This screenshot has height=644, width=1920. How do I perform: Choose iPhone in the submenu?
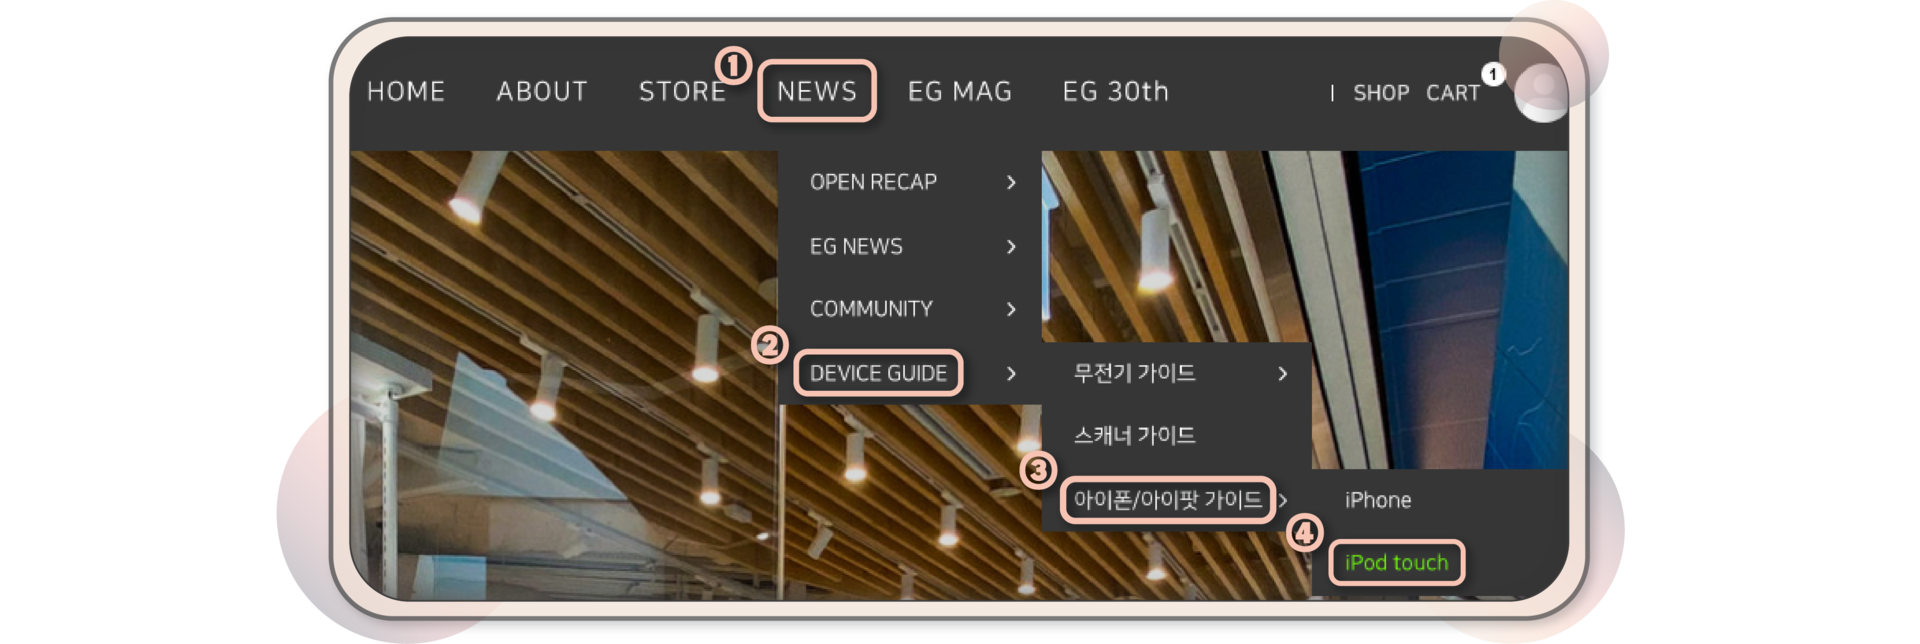tap(1377, 500)
